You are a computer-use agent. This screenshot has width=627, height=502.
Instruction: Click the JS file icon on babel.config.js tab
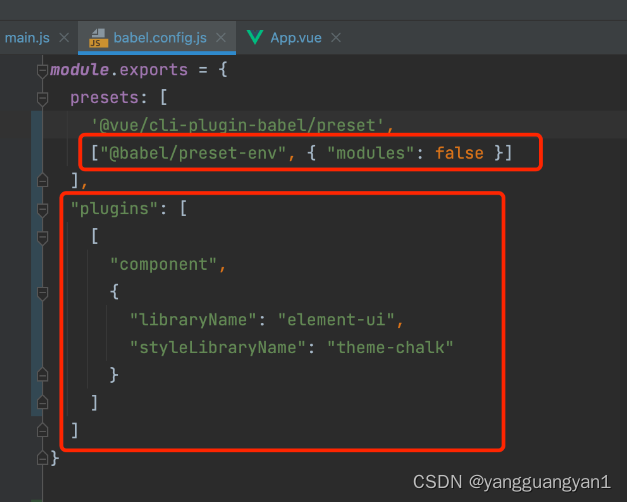(x=98, y=38)
